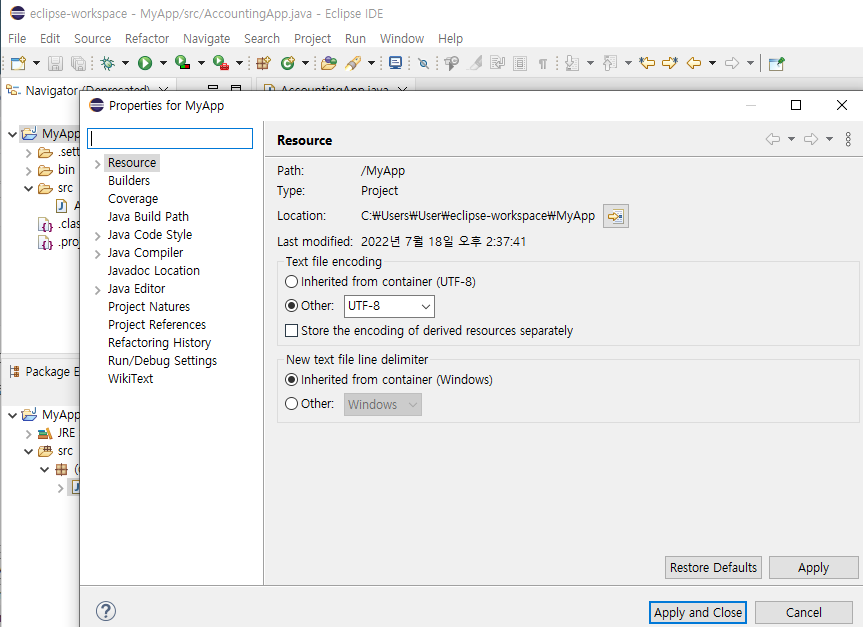Open the Windows line delimiter dropdown
863x627 pixels.
pos(383,405)
